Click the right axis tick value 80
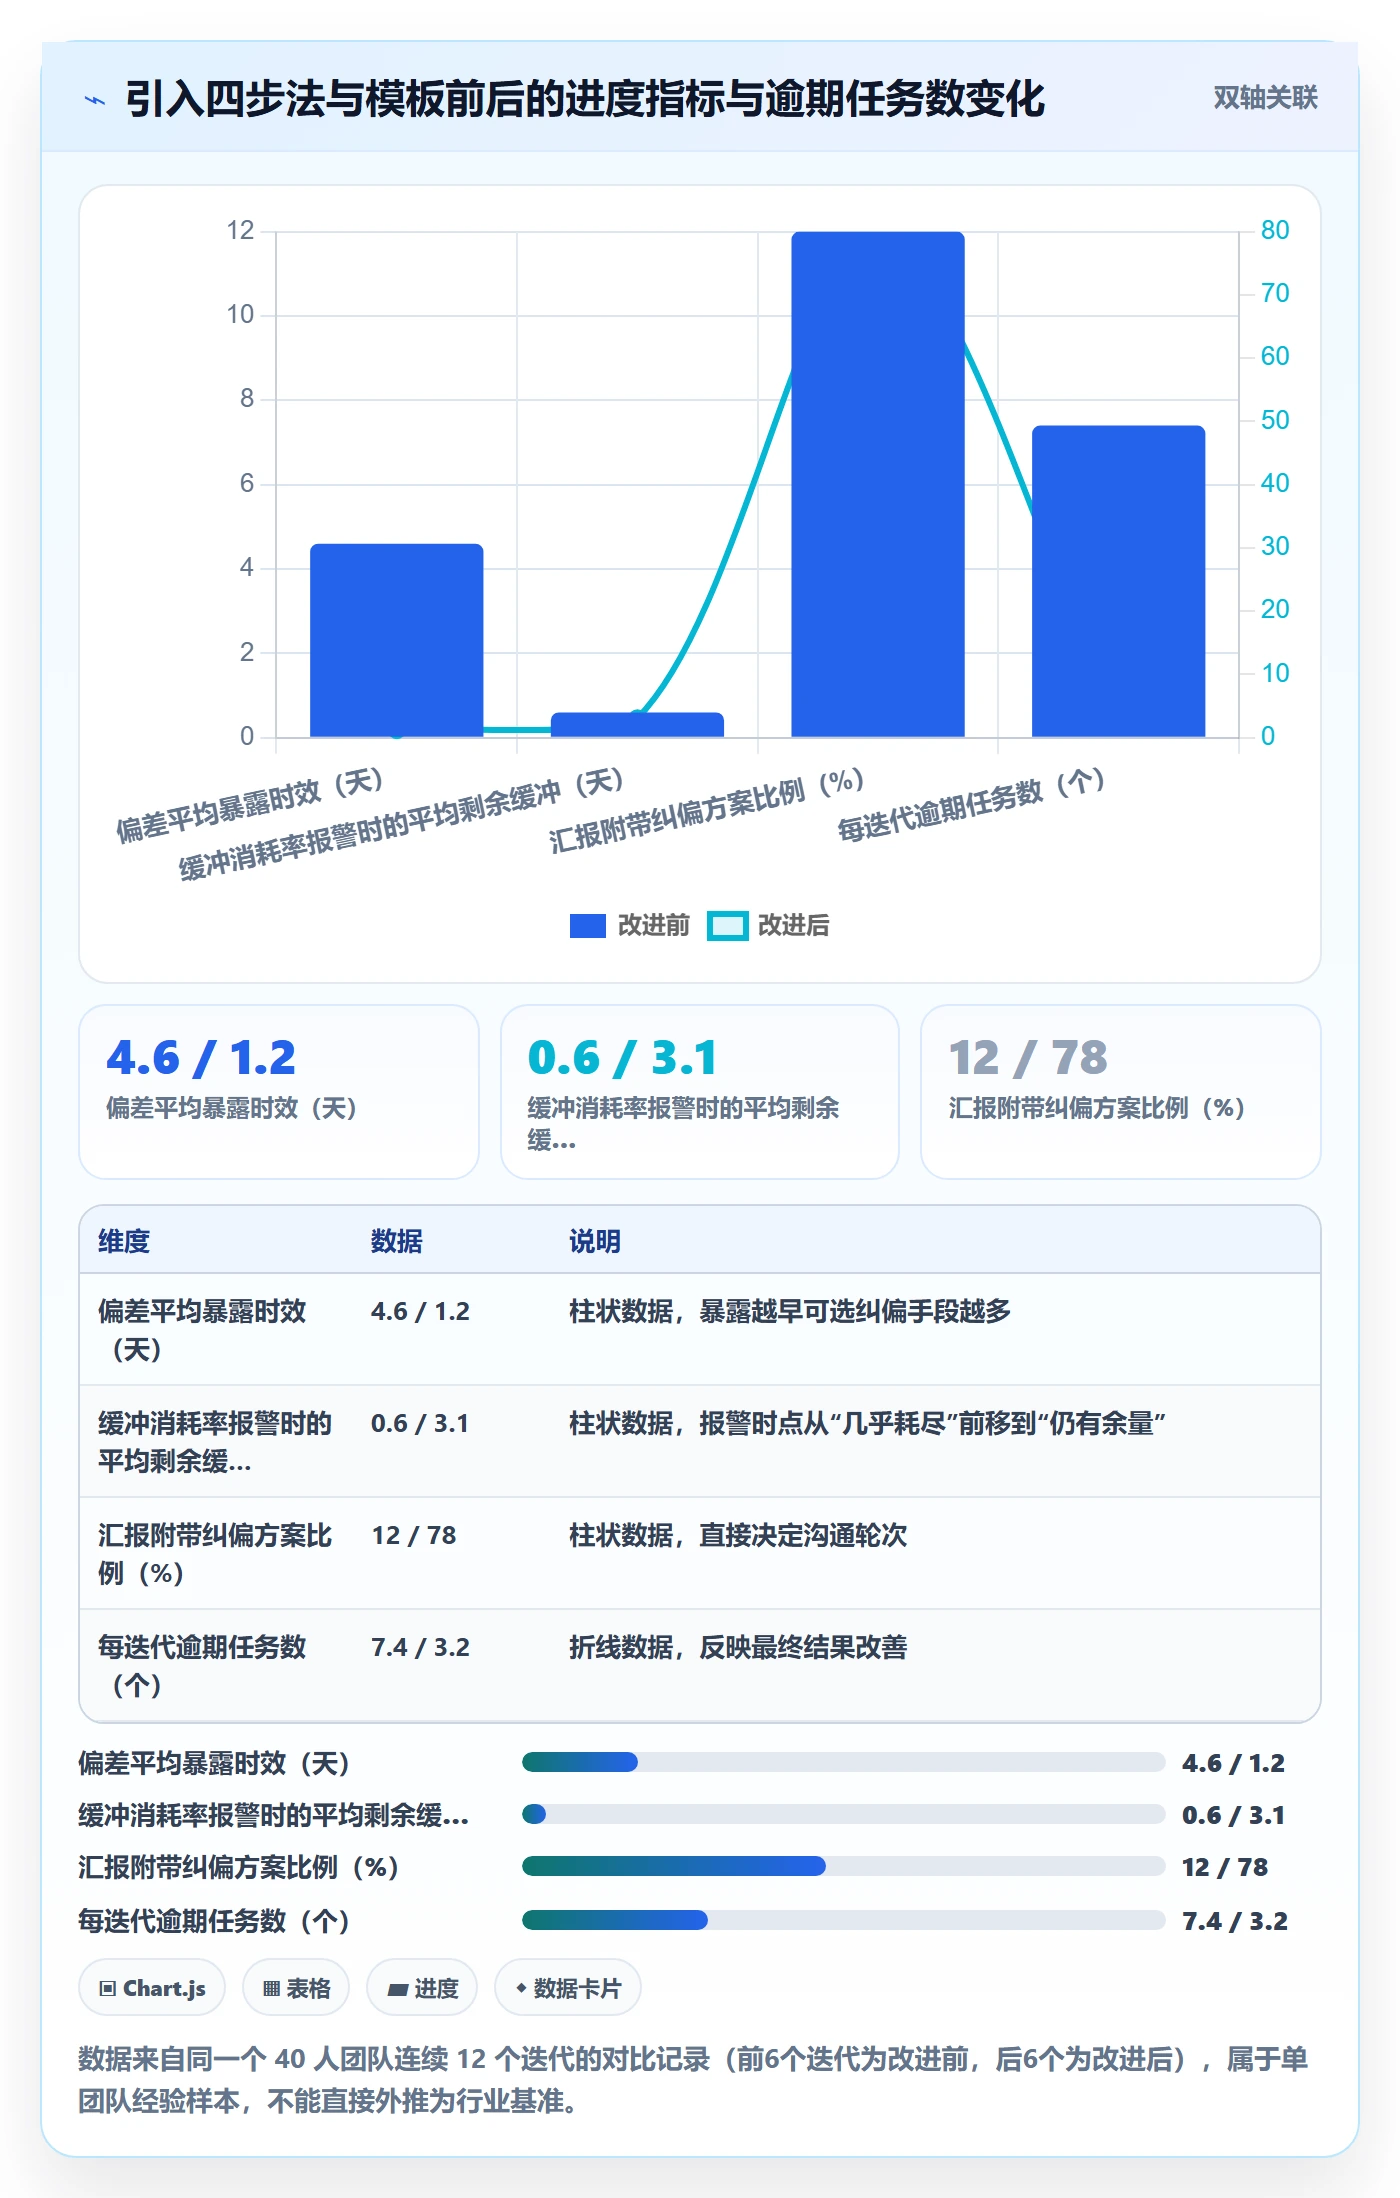 (1275, 230)
